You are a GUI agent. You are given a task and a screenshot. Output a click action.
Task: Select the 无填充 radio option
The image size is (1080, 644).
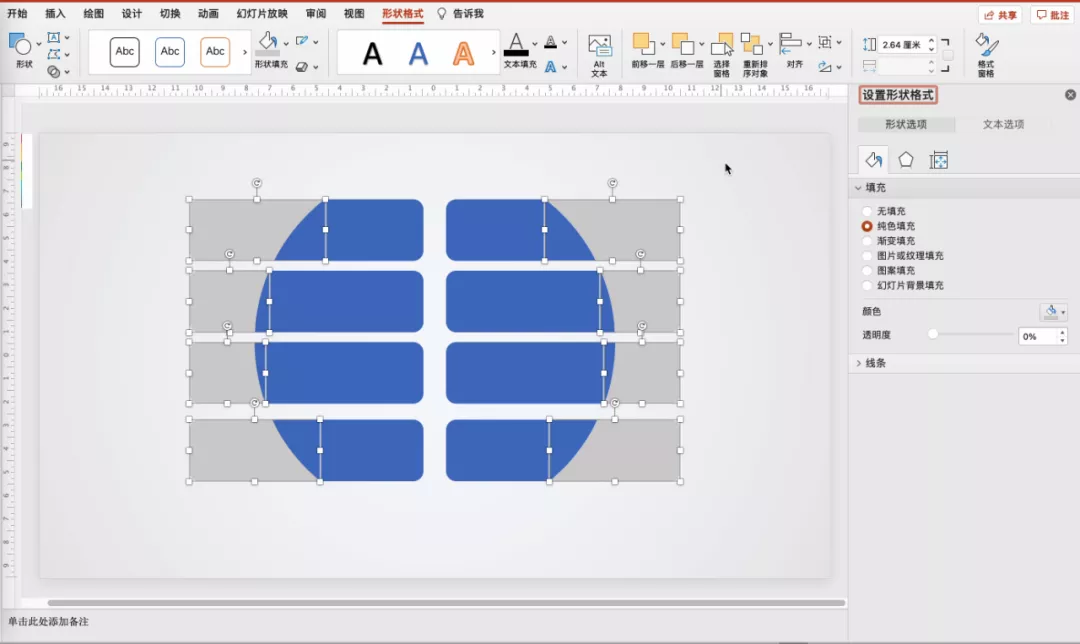tap(867, 211)
